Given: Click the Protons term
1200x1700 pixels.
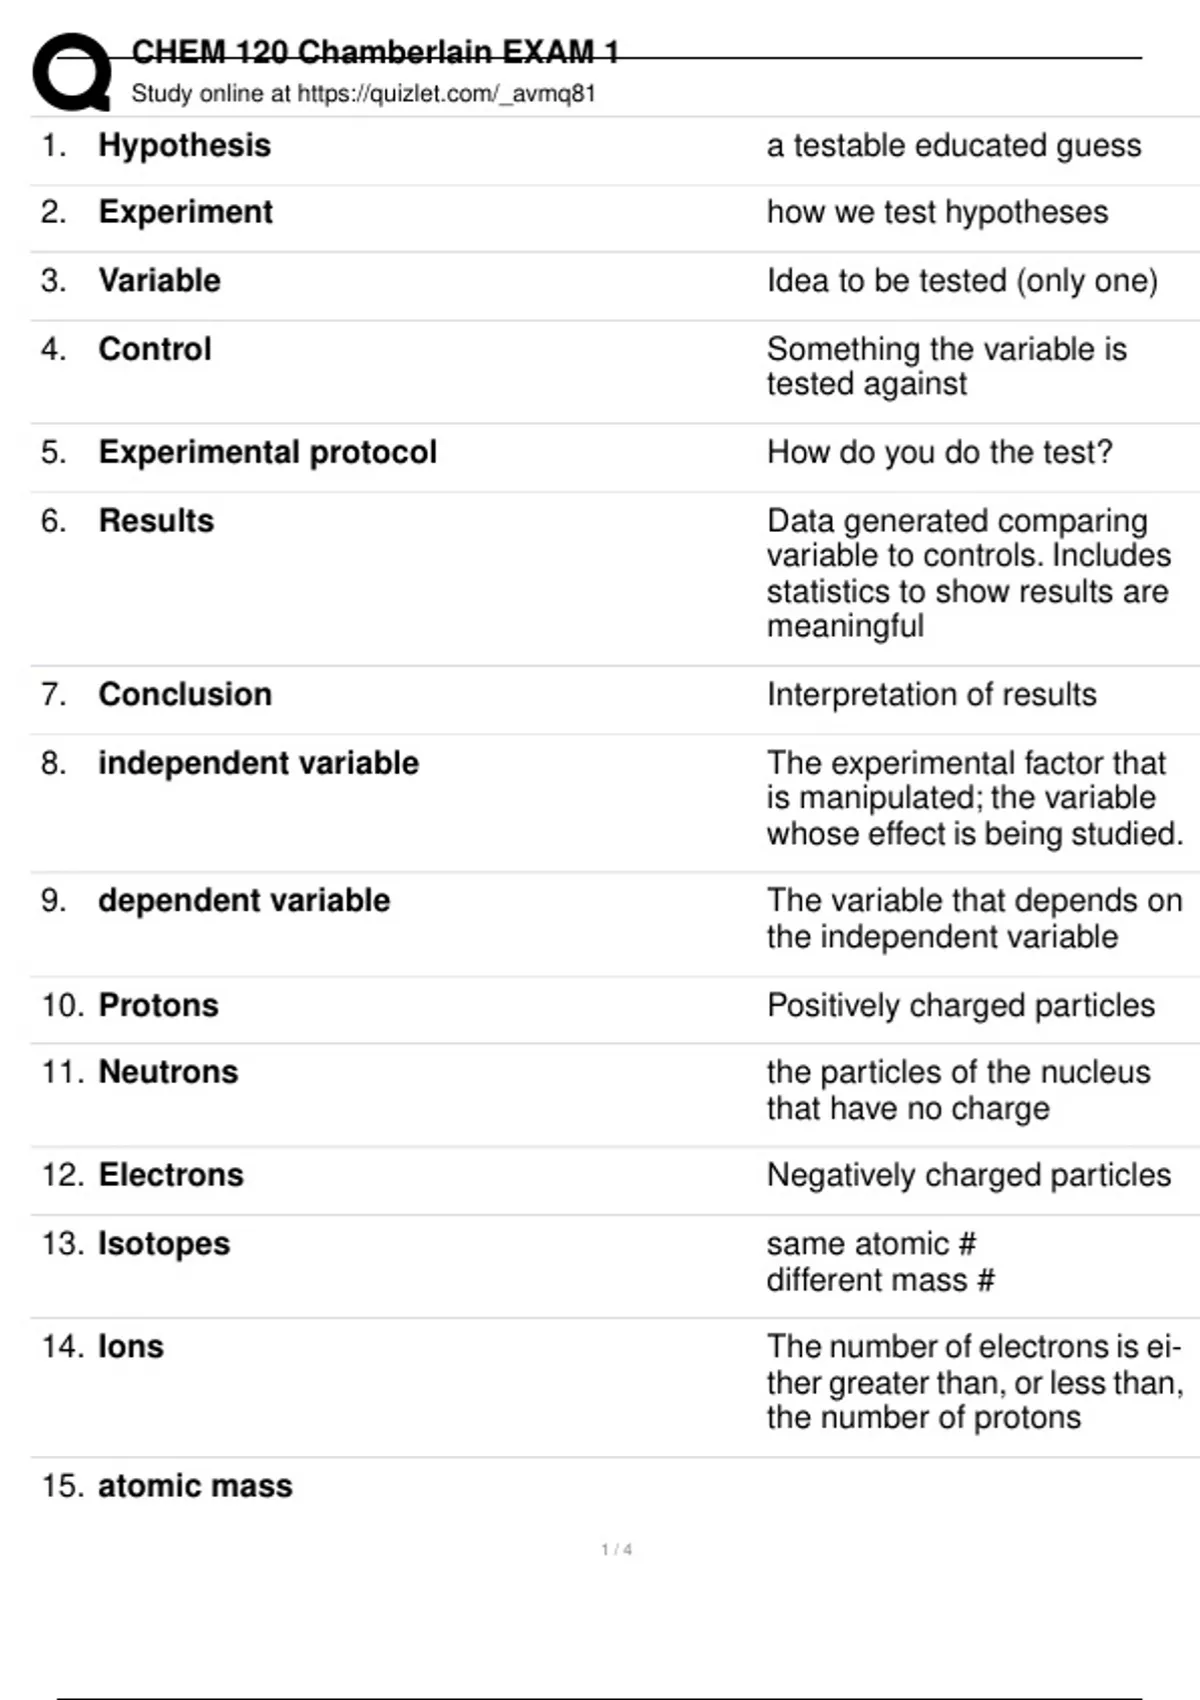Looking at the screenshot, I should click(x=158, y=1006).
